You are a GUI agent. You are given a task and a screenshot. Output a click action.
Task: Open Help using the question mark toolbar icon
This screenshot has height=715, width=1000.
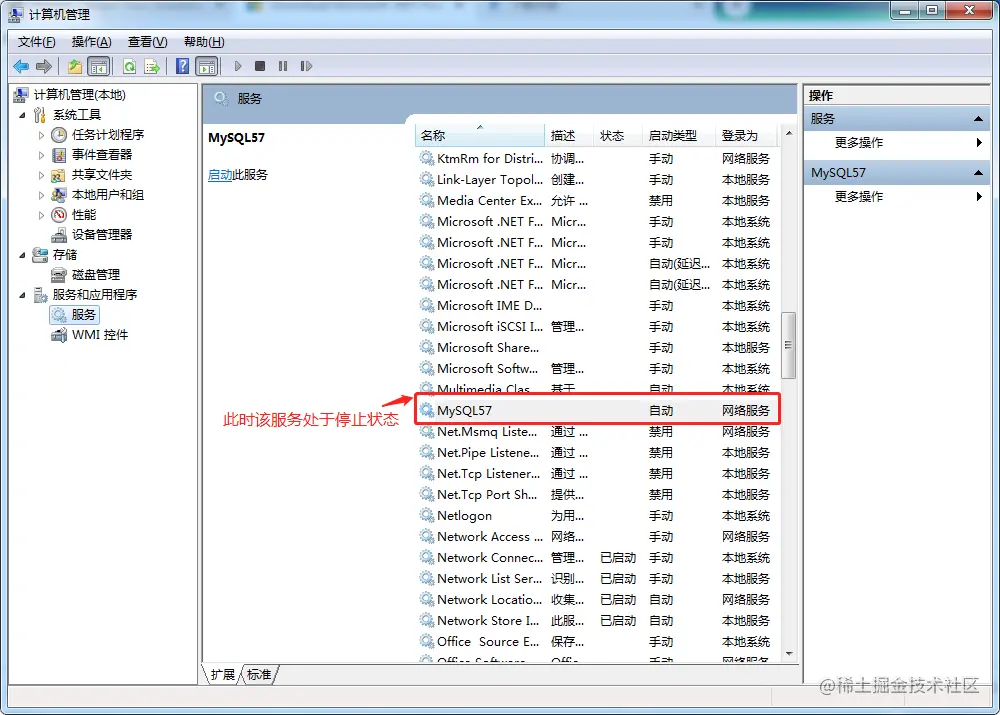click(x=184, y=66)
